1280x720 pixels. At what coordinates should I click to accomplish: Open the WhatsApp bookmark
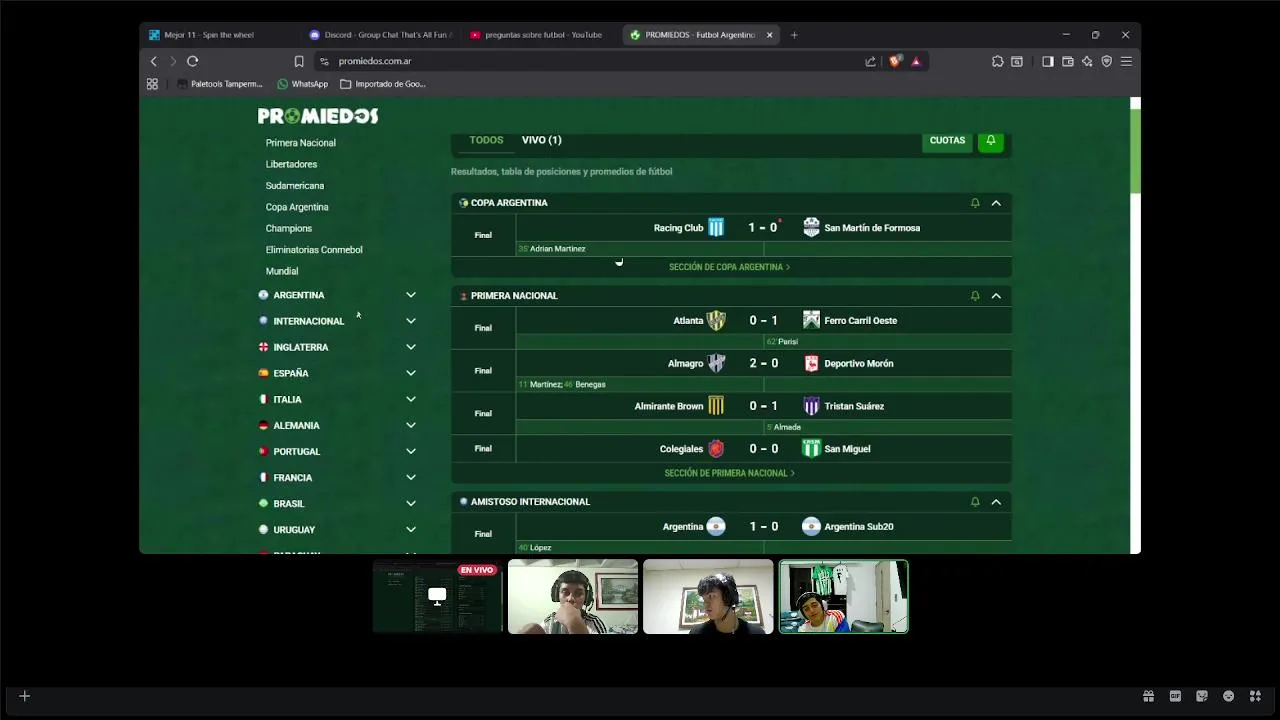[x=303, y=84]
